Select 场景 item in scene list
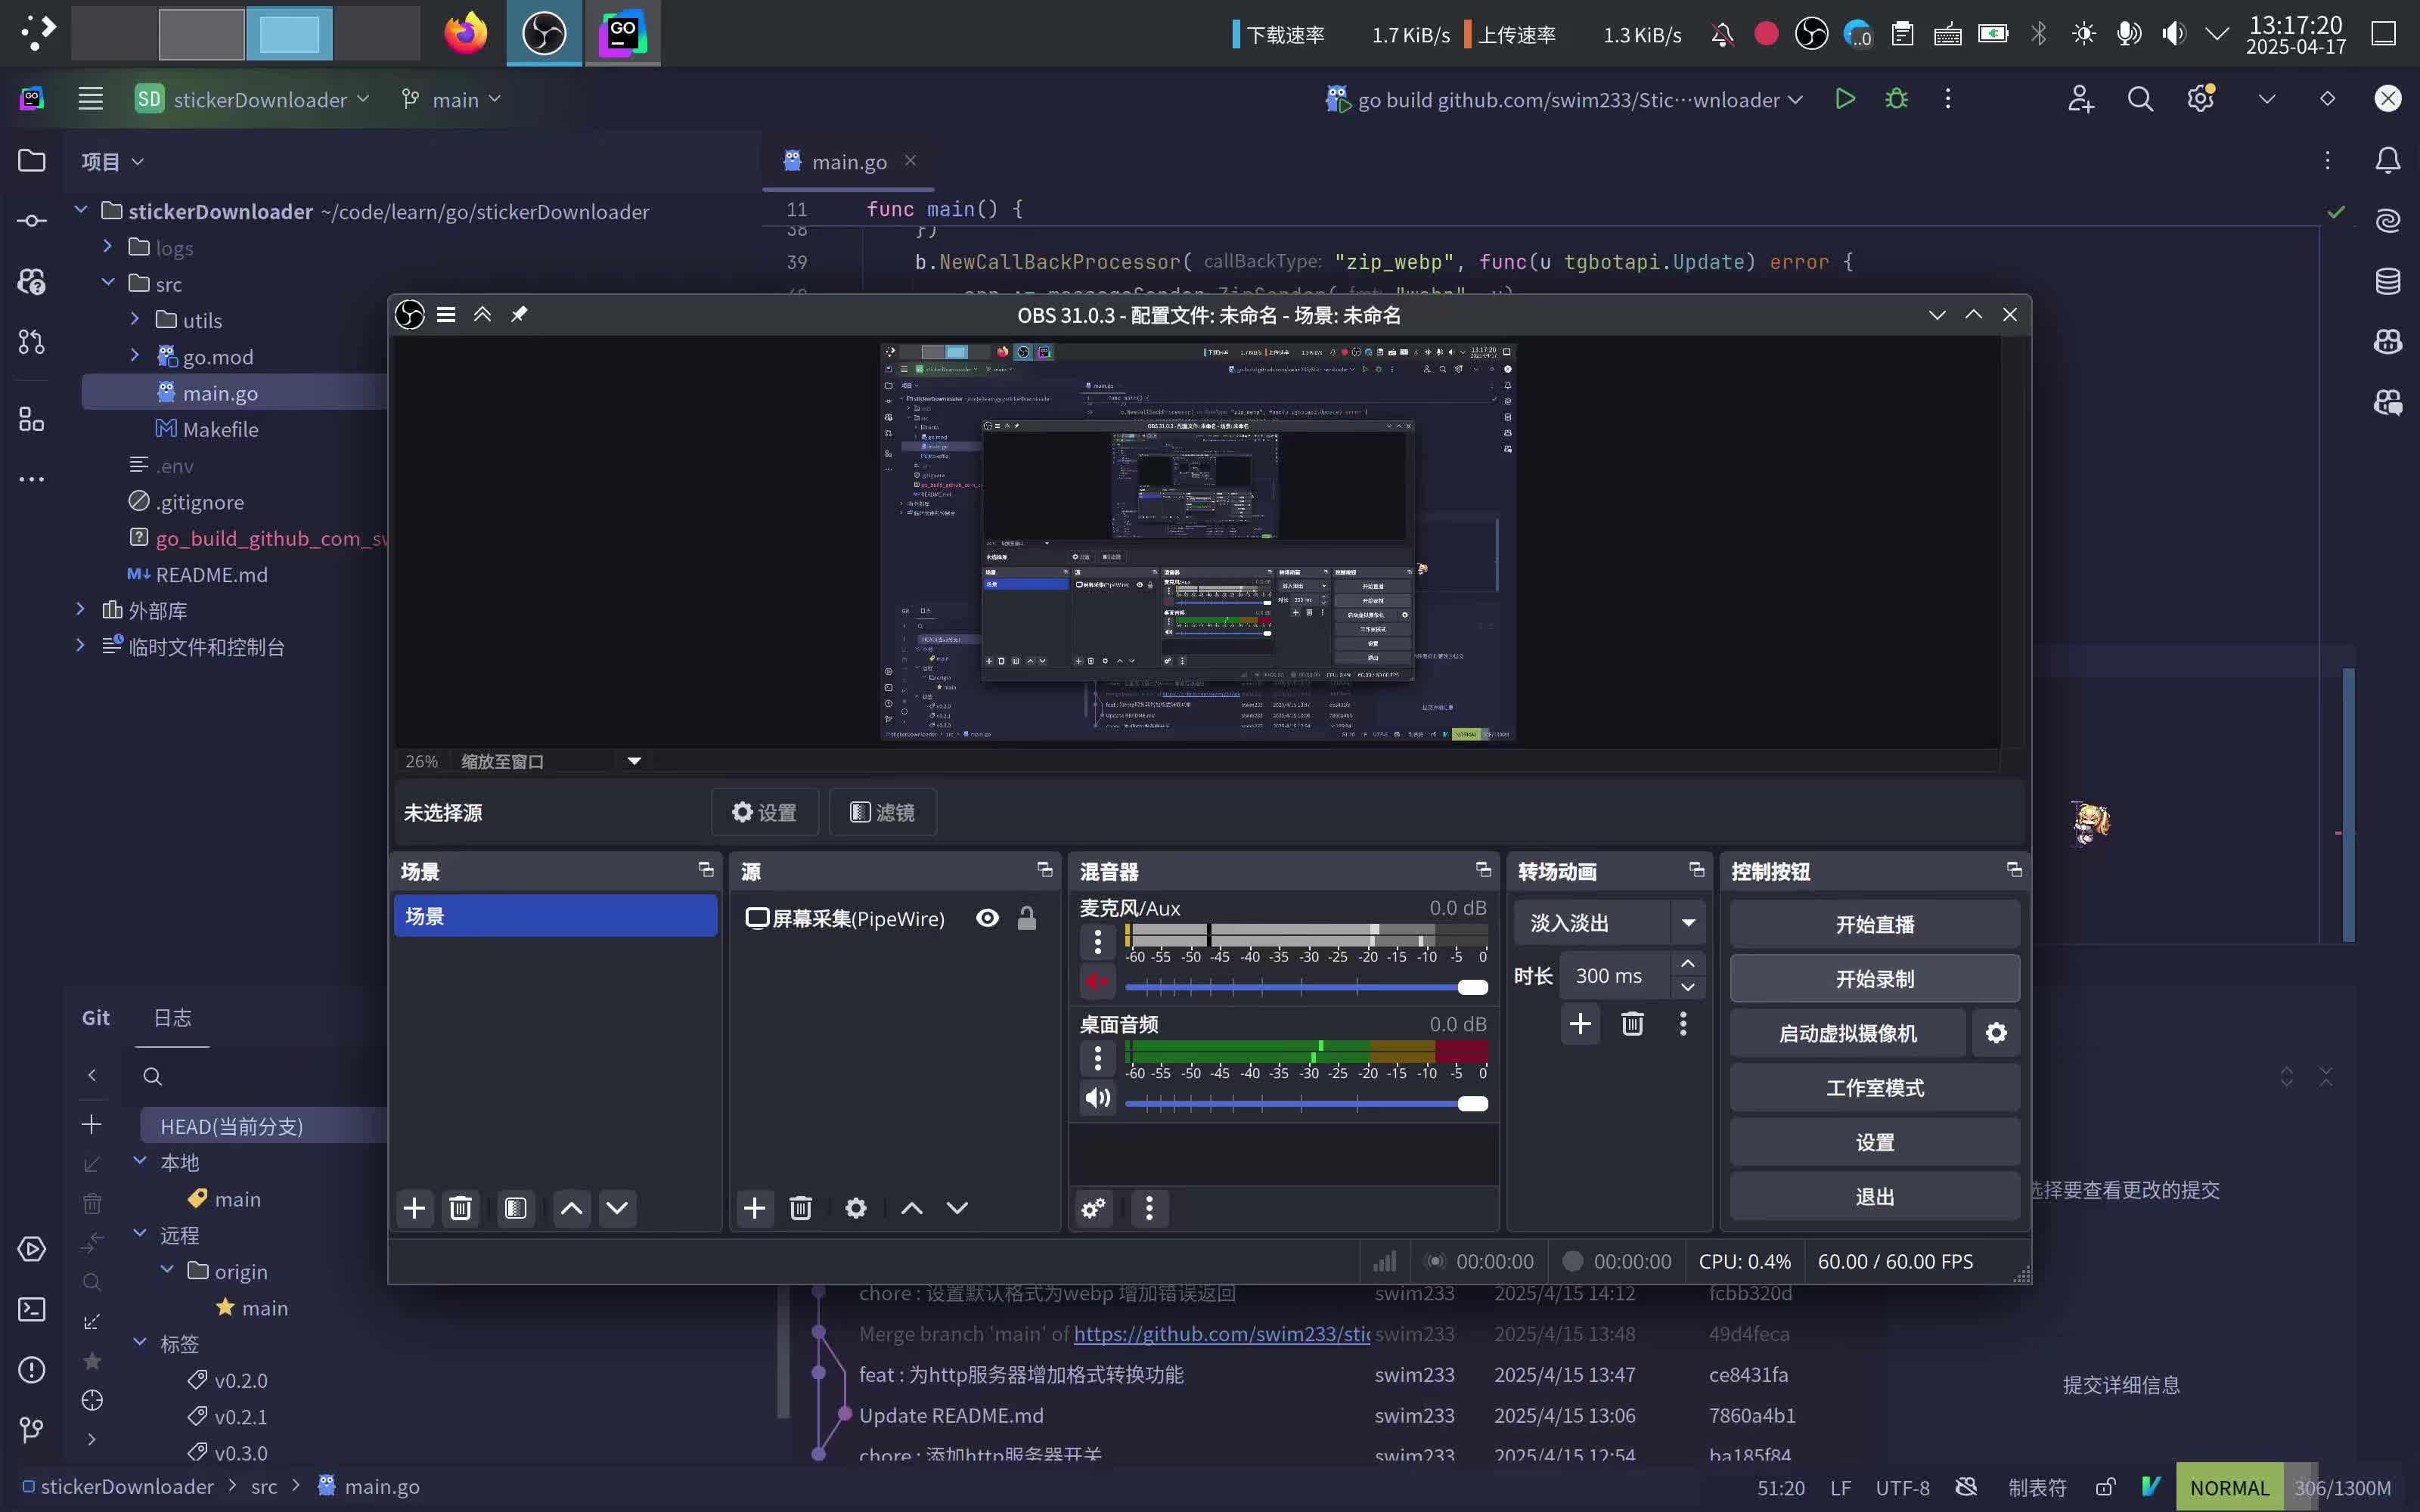Screen dimensions: 2420x1512 [x=555, y=916]
